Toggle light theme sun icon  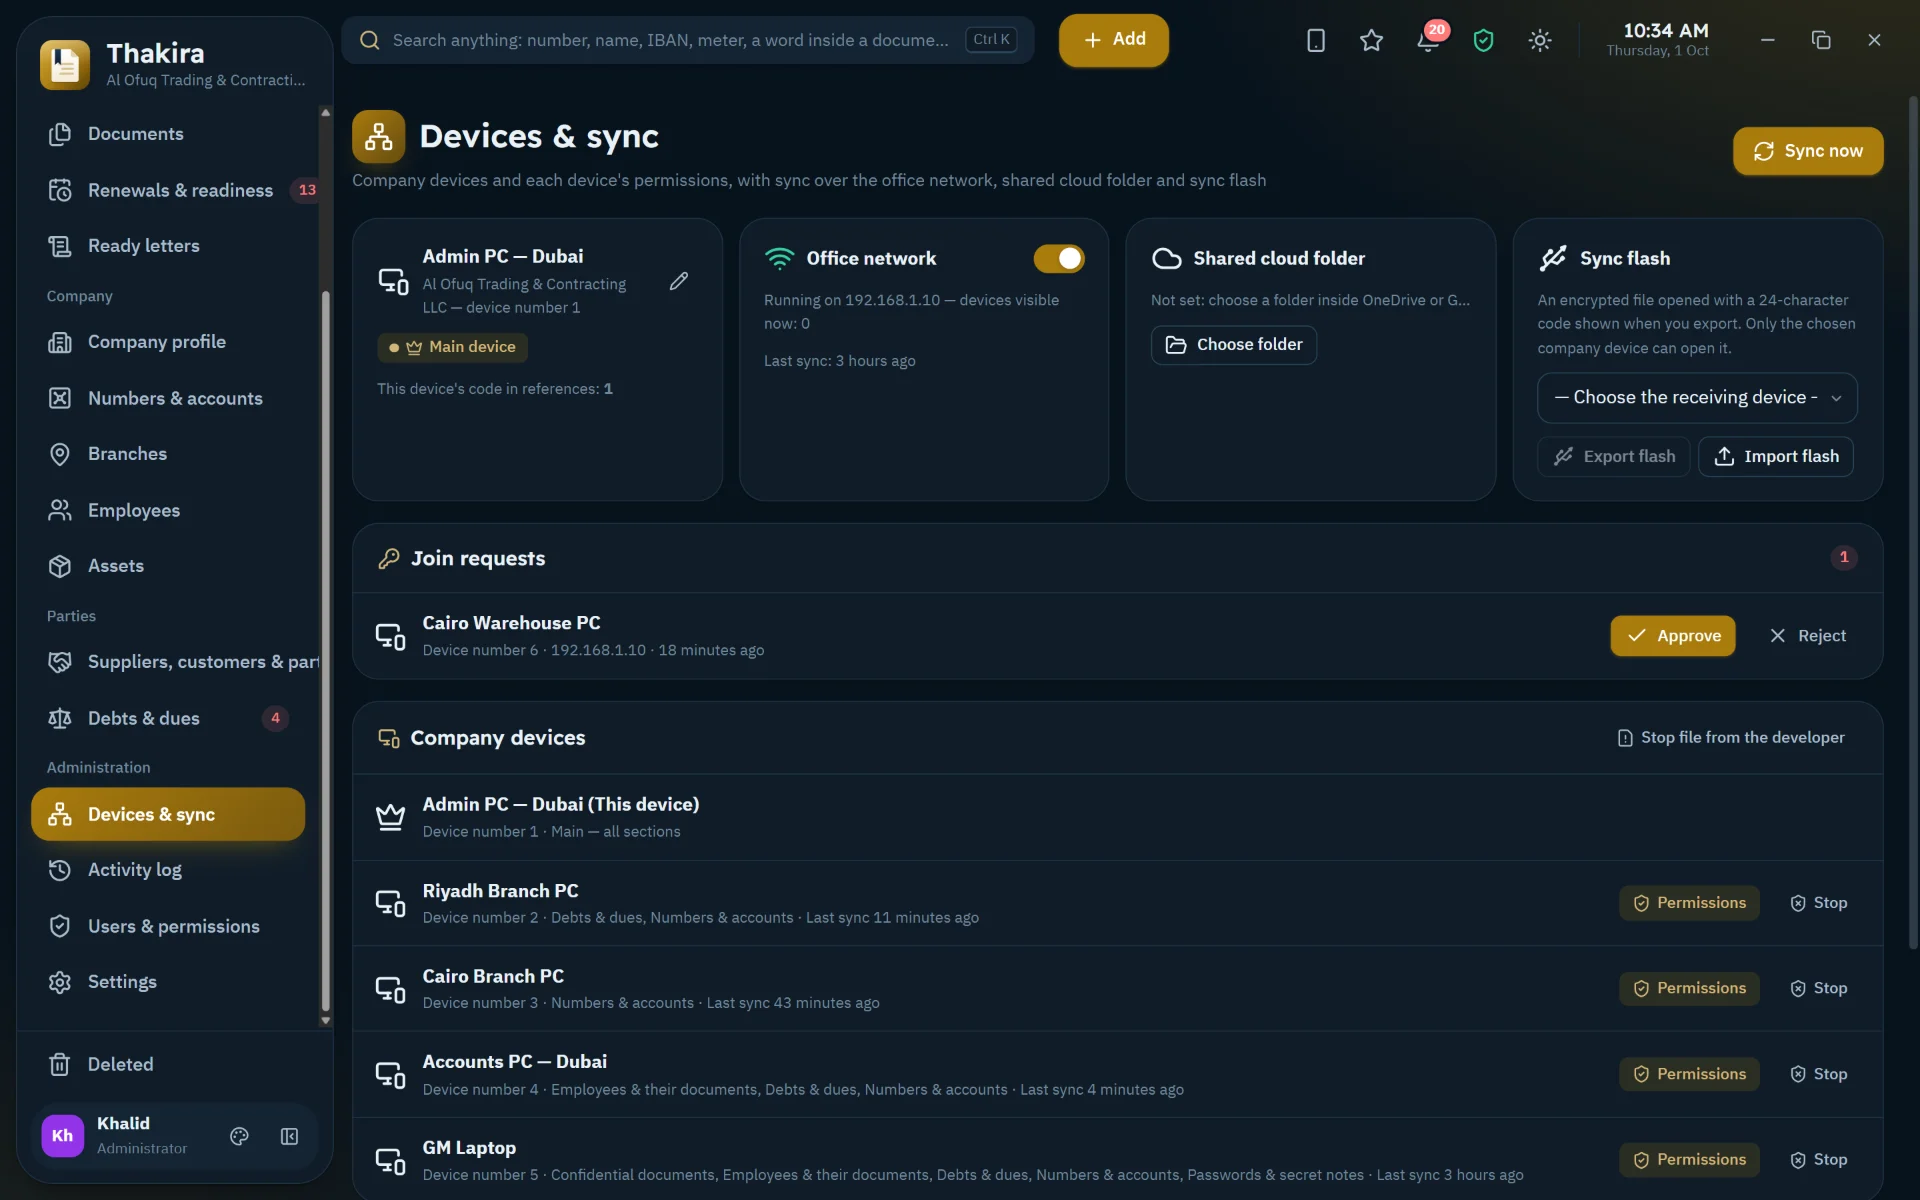point(1540,40)
